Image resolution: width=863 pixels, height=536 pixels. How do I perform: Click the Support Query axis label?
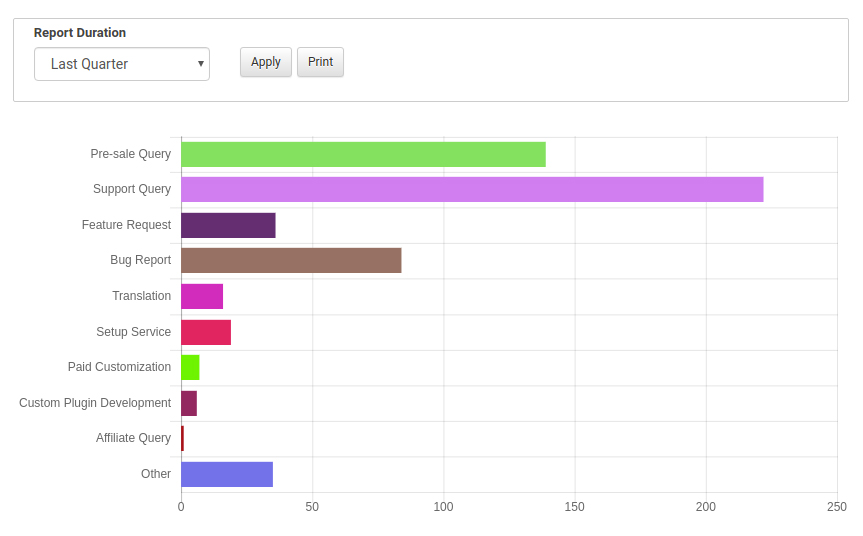tap(132, 189)
